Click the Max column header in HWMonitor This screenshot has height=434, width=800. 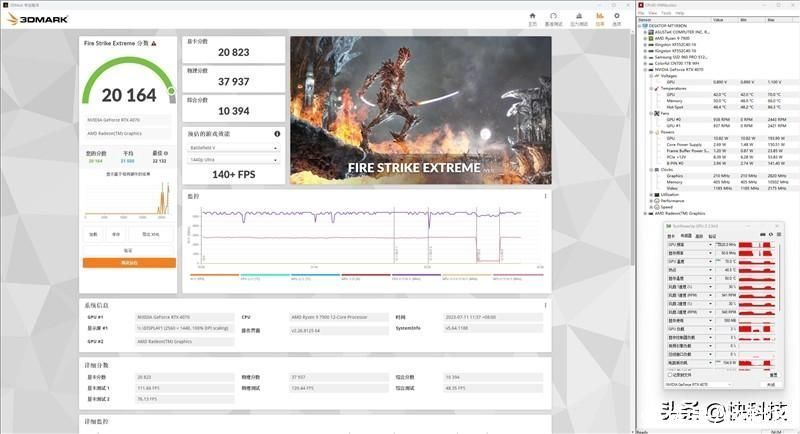771,19
